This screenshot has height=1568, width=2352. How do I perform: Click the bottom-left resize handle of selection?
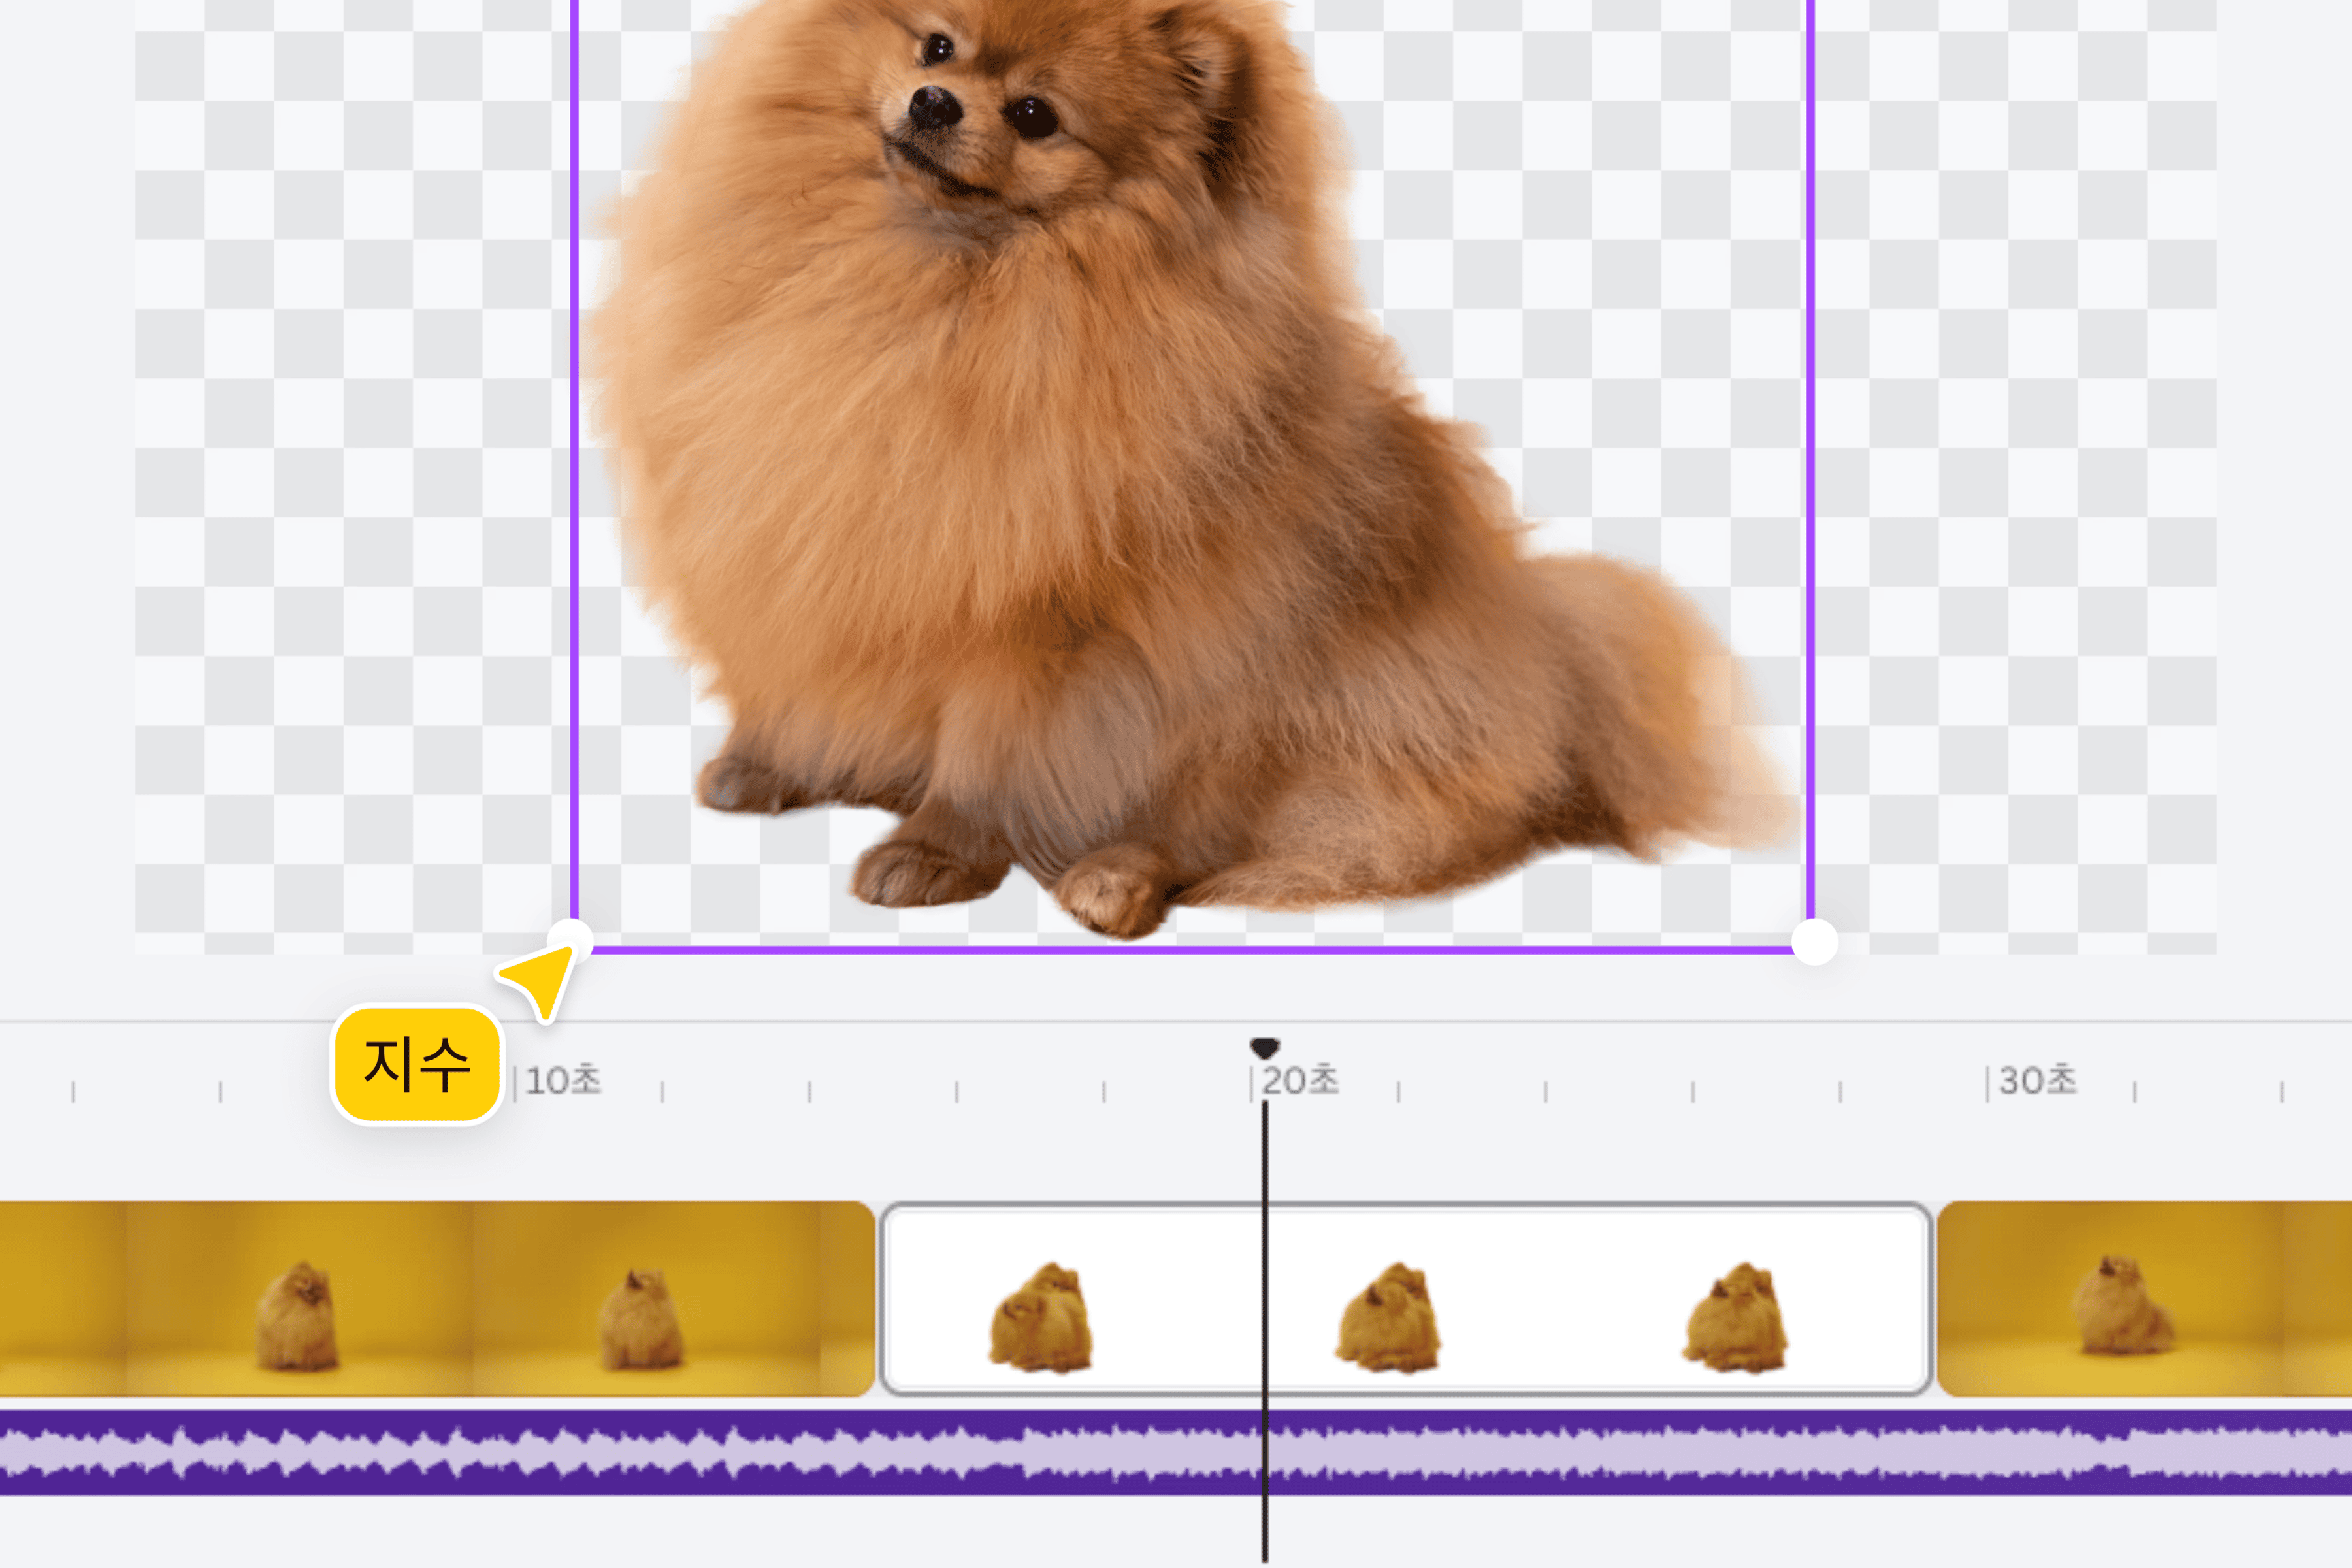[x=571, y=941]
